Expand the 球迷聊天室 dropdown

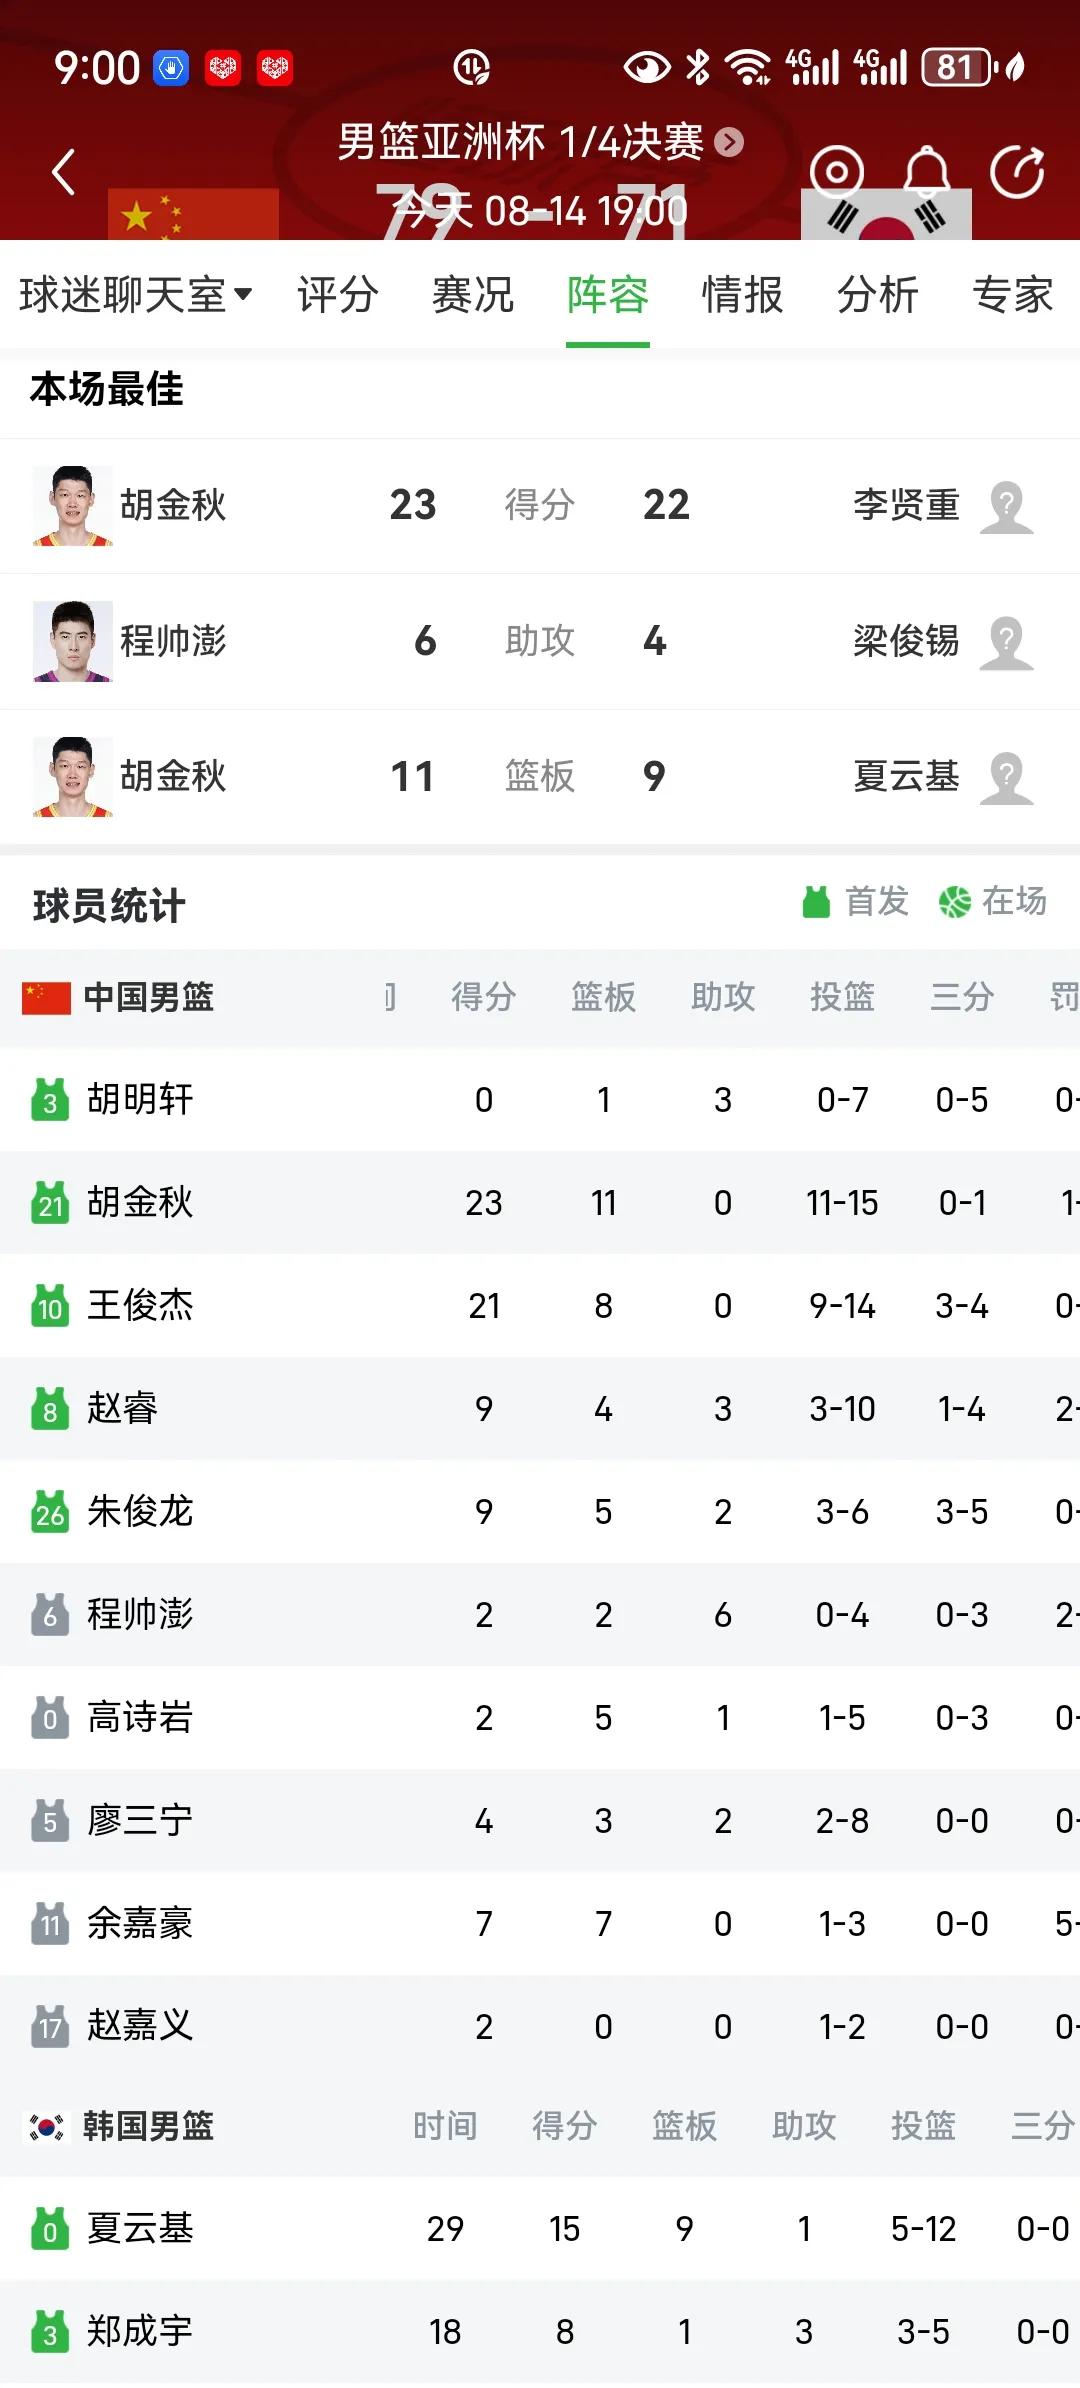tap(136, 295)
